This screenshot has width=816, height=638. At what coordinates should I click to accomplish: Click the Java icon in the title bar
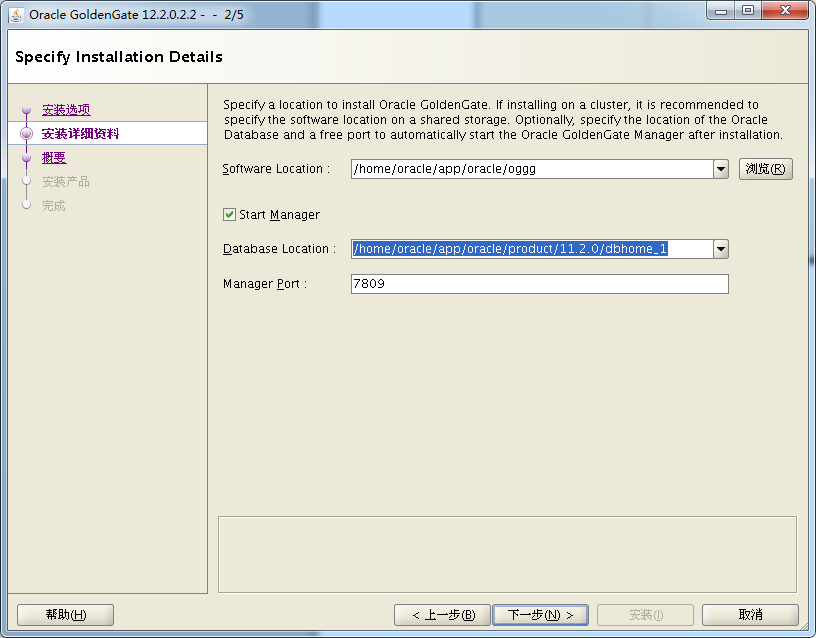click(16, 15)
